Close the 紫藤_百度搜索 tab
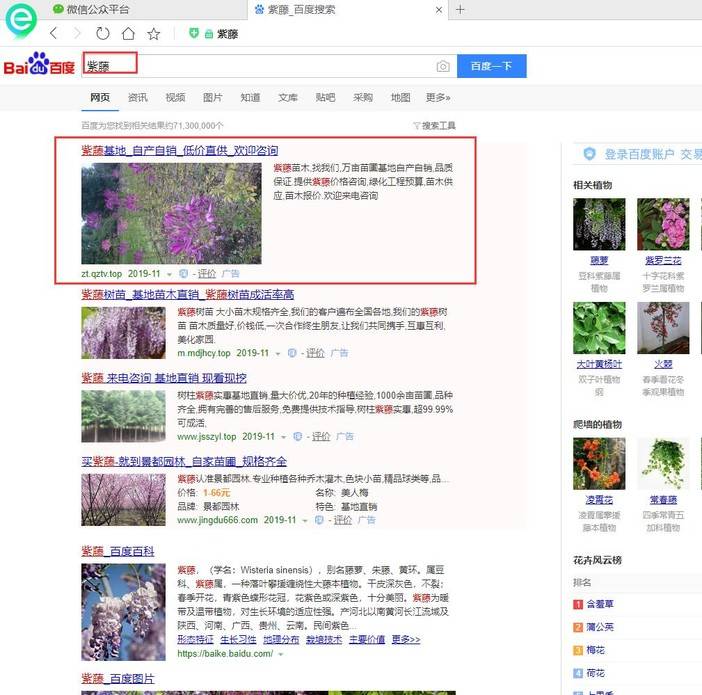 pyautogui.click(x=438, y=9)
